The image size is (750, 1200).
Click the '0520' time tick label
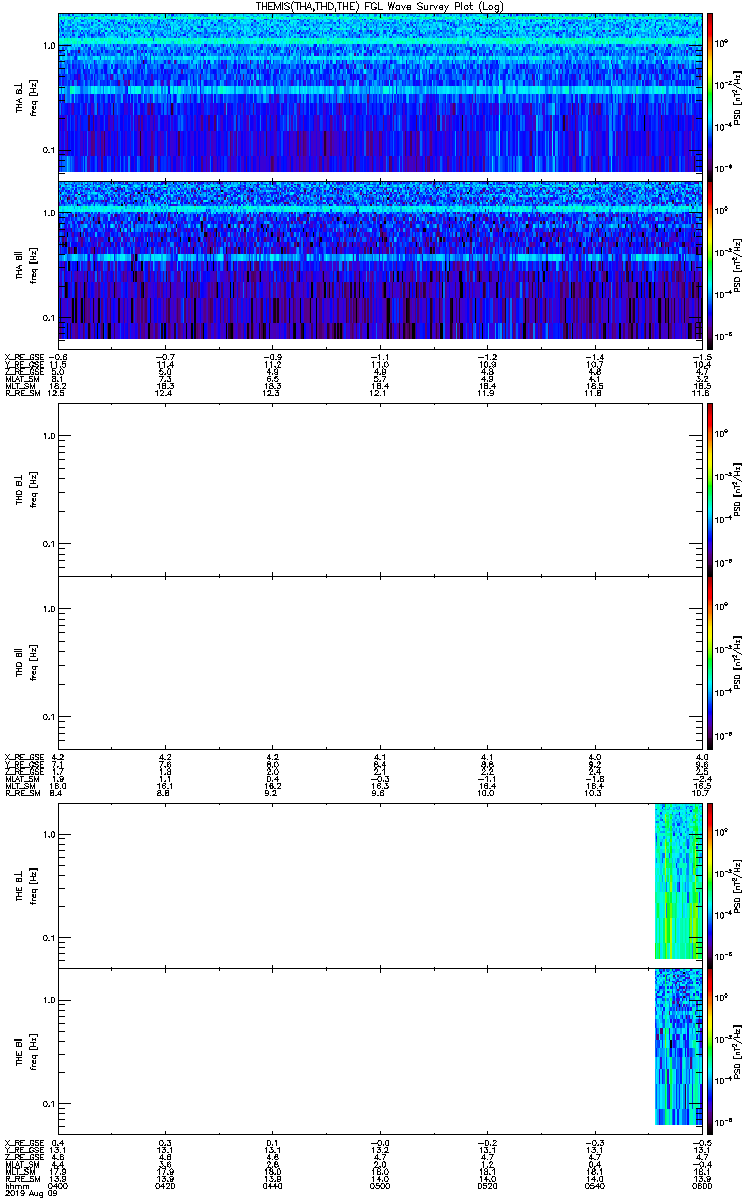coord(486,1185)
